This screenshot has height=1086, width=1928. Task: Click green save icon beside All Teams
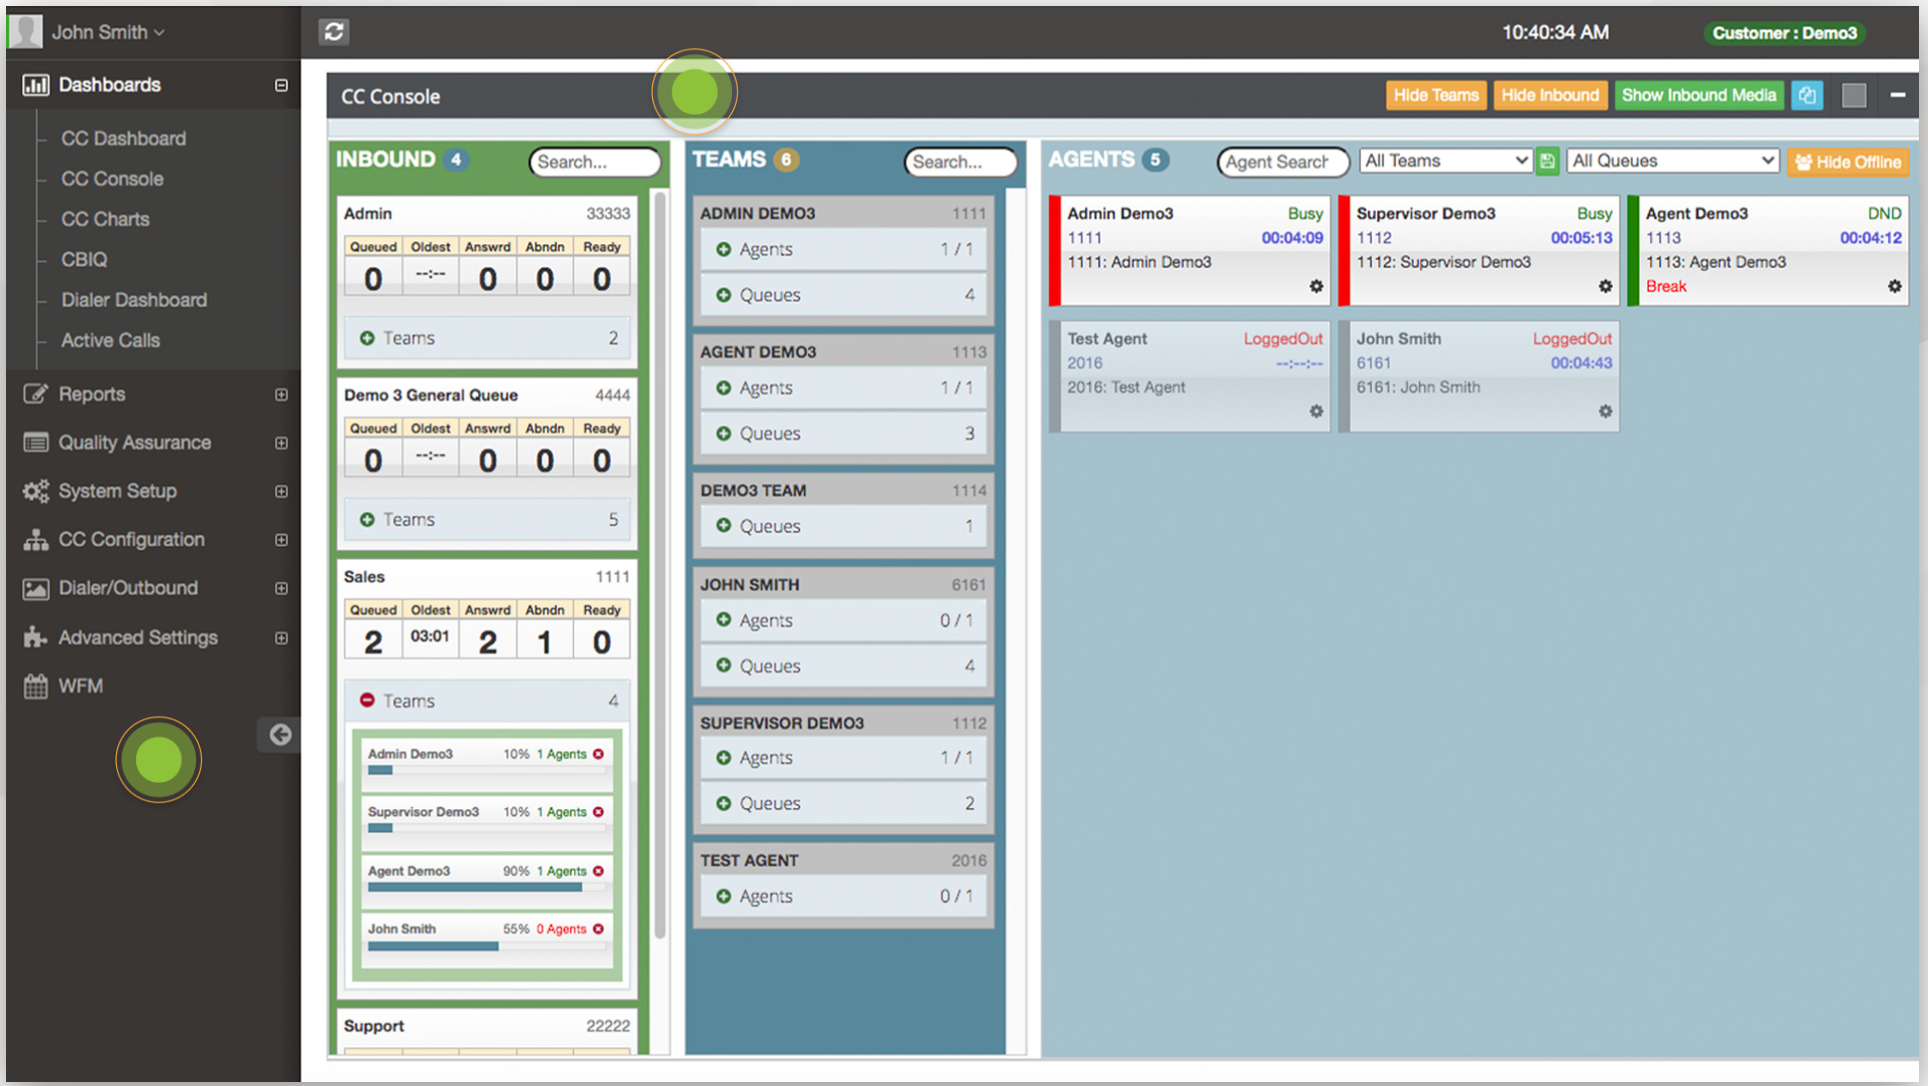click(x=1547, y=162)
